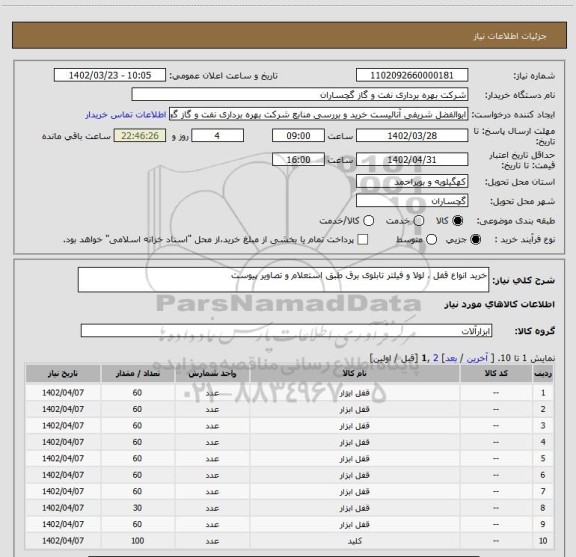Viewport: 576px width, 557px height.
Task: Select the متوسط purchase type radio
Action: click(431, 240)
